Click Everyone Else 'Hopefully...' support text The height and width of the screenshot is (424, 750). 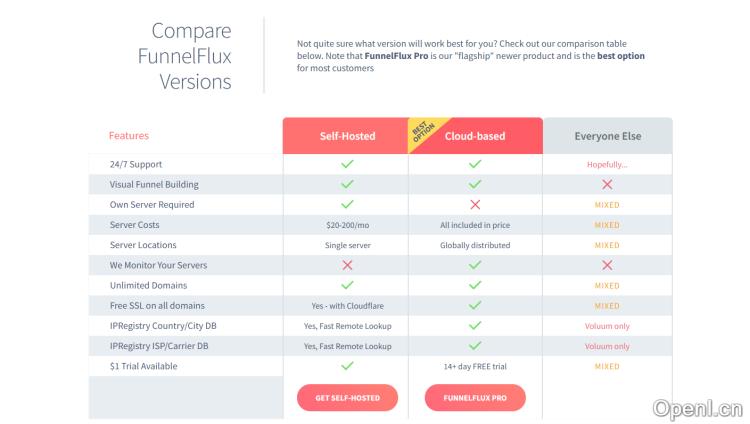pyautogui.click(x=607, y=164)
